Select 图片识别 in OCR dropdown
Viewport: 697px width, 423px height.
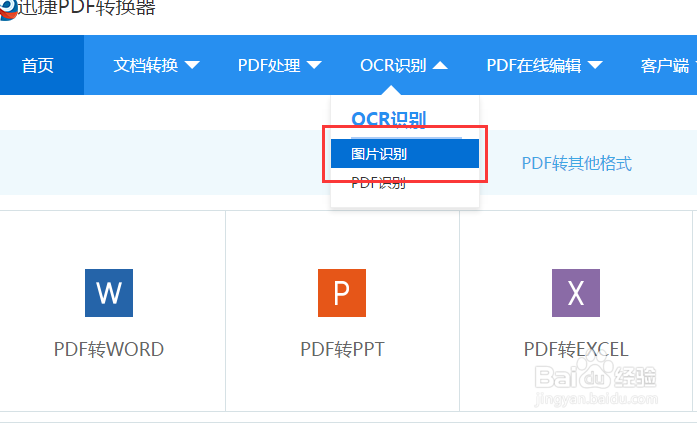(x=405, y=154)
